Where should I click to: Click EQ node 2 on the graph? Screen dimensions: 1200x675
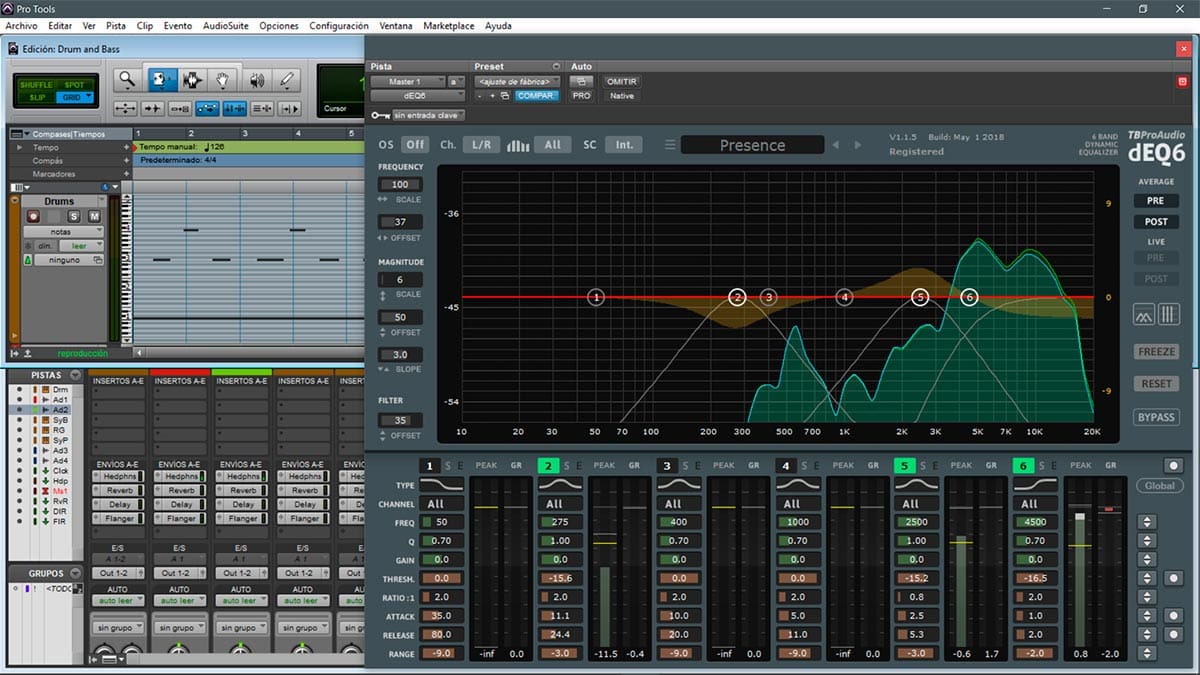pos(738,297)
